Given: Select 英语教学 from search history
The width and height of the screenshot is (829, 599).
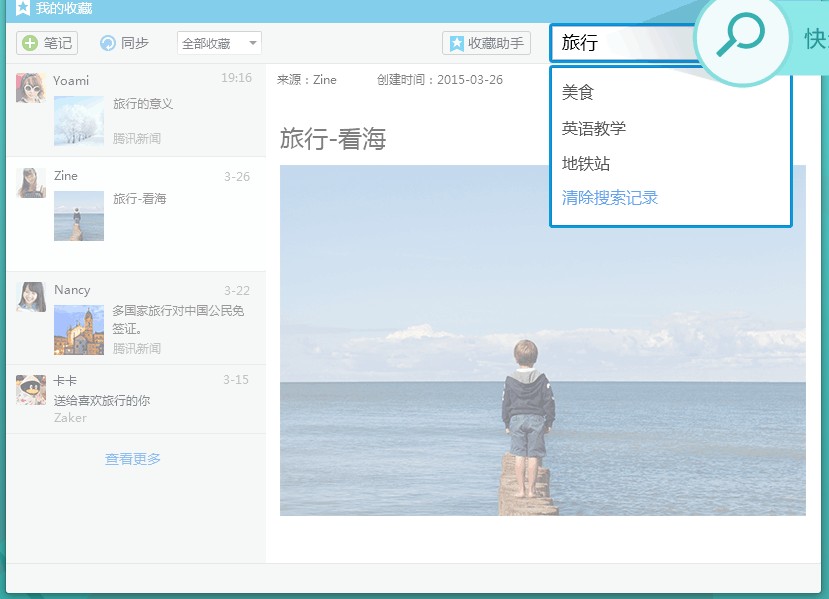Looking at the screenshot, I should [594, 128].
